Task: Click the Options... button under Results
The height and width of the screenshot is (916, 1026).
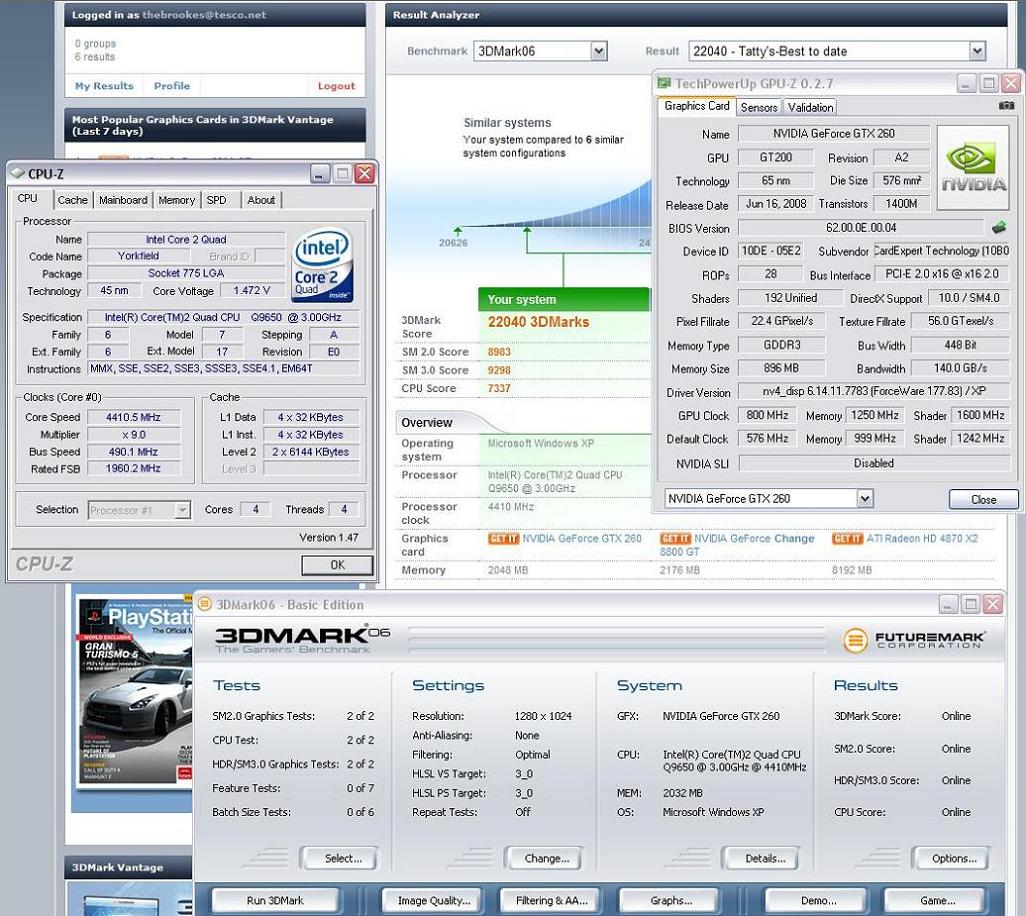Action: [x=950, y=858]
